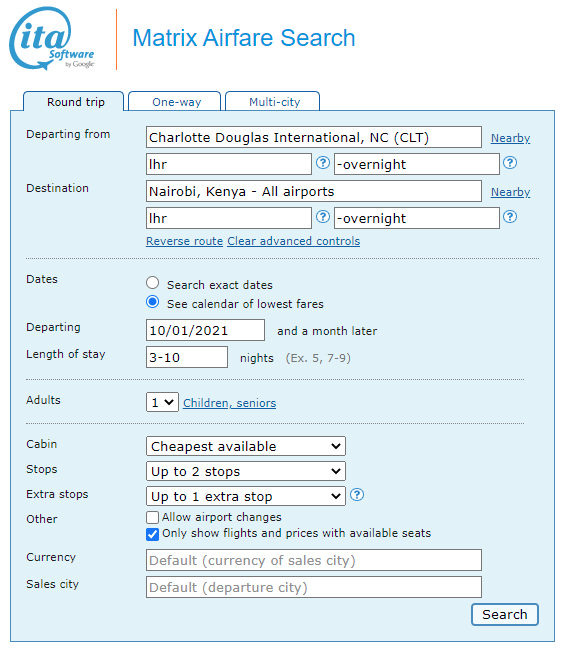Open help icon beside destination lhr routing field
Screen dimensions: 564x650
[323, 217]
